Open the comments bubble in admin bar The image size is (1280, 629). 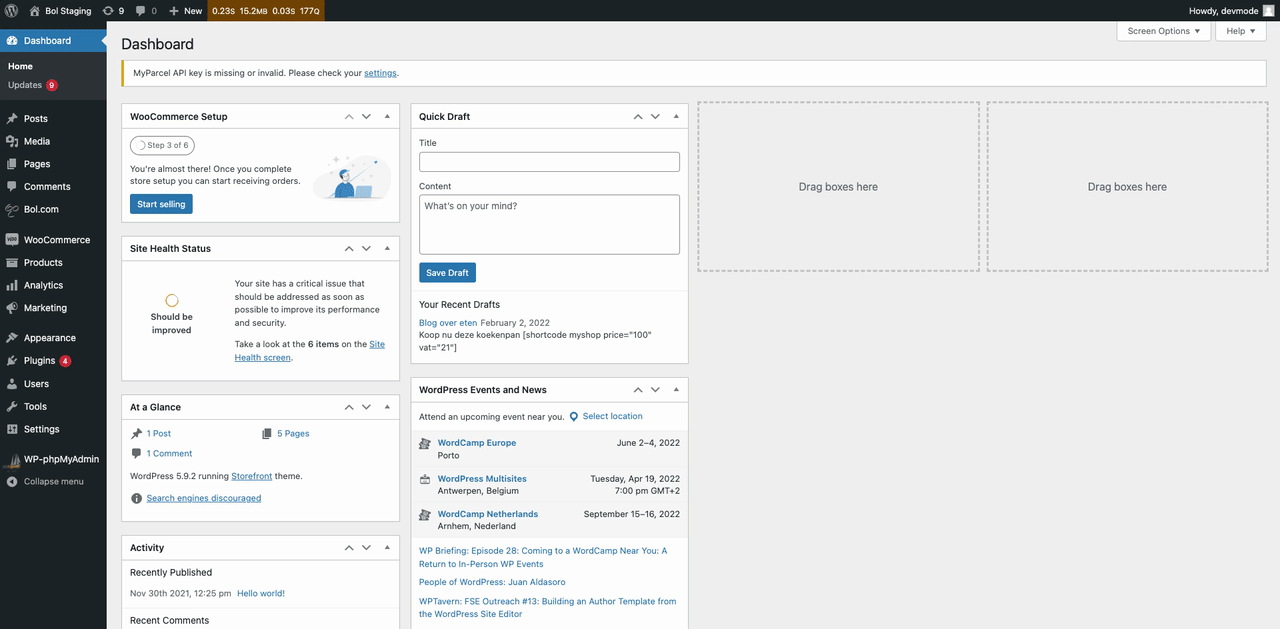pos(146,10)
